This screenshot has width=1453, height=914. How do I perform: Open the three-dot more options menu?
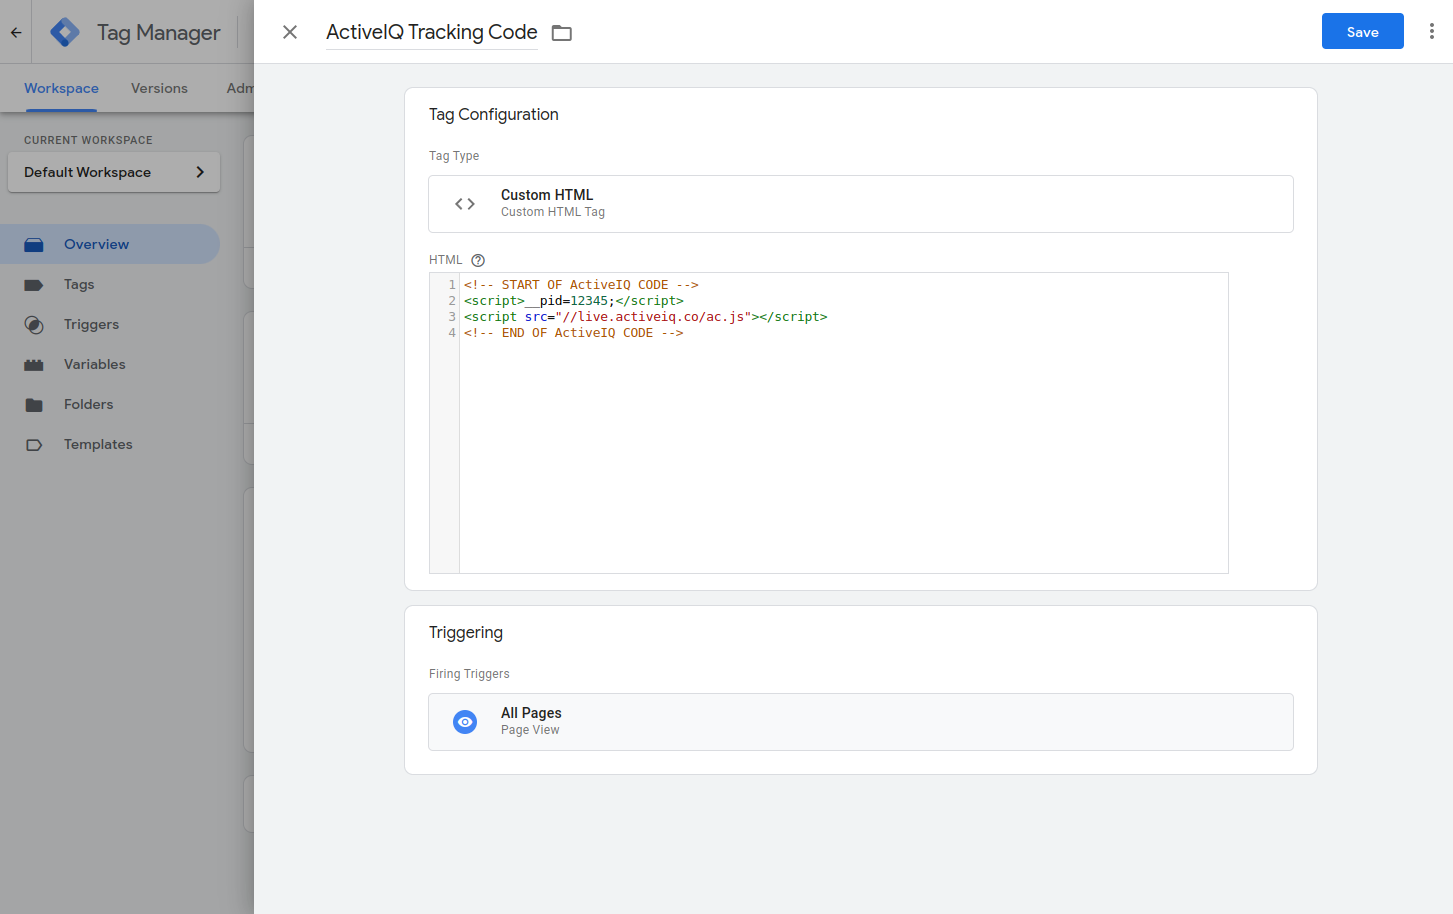[1431, 31]
